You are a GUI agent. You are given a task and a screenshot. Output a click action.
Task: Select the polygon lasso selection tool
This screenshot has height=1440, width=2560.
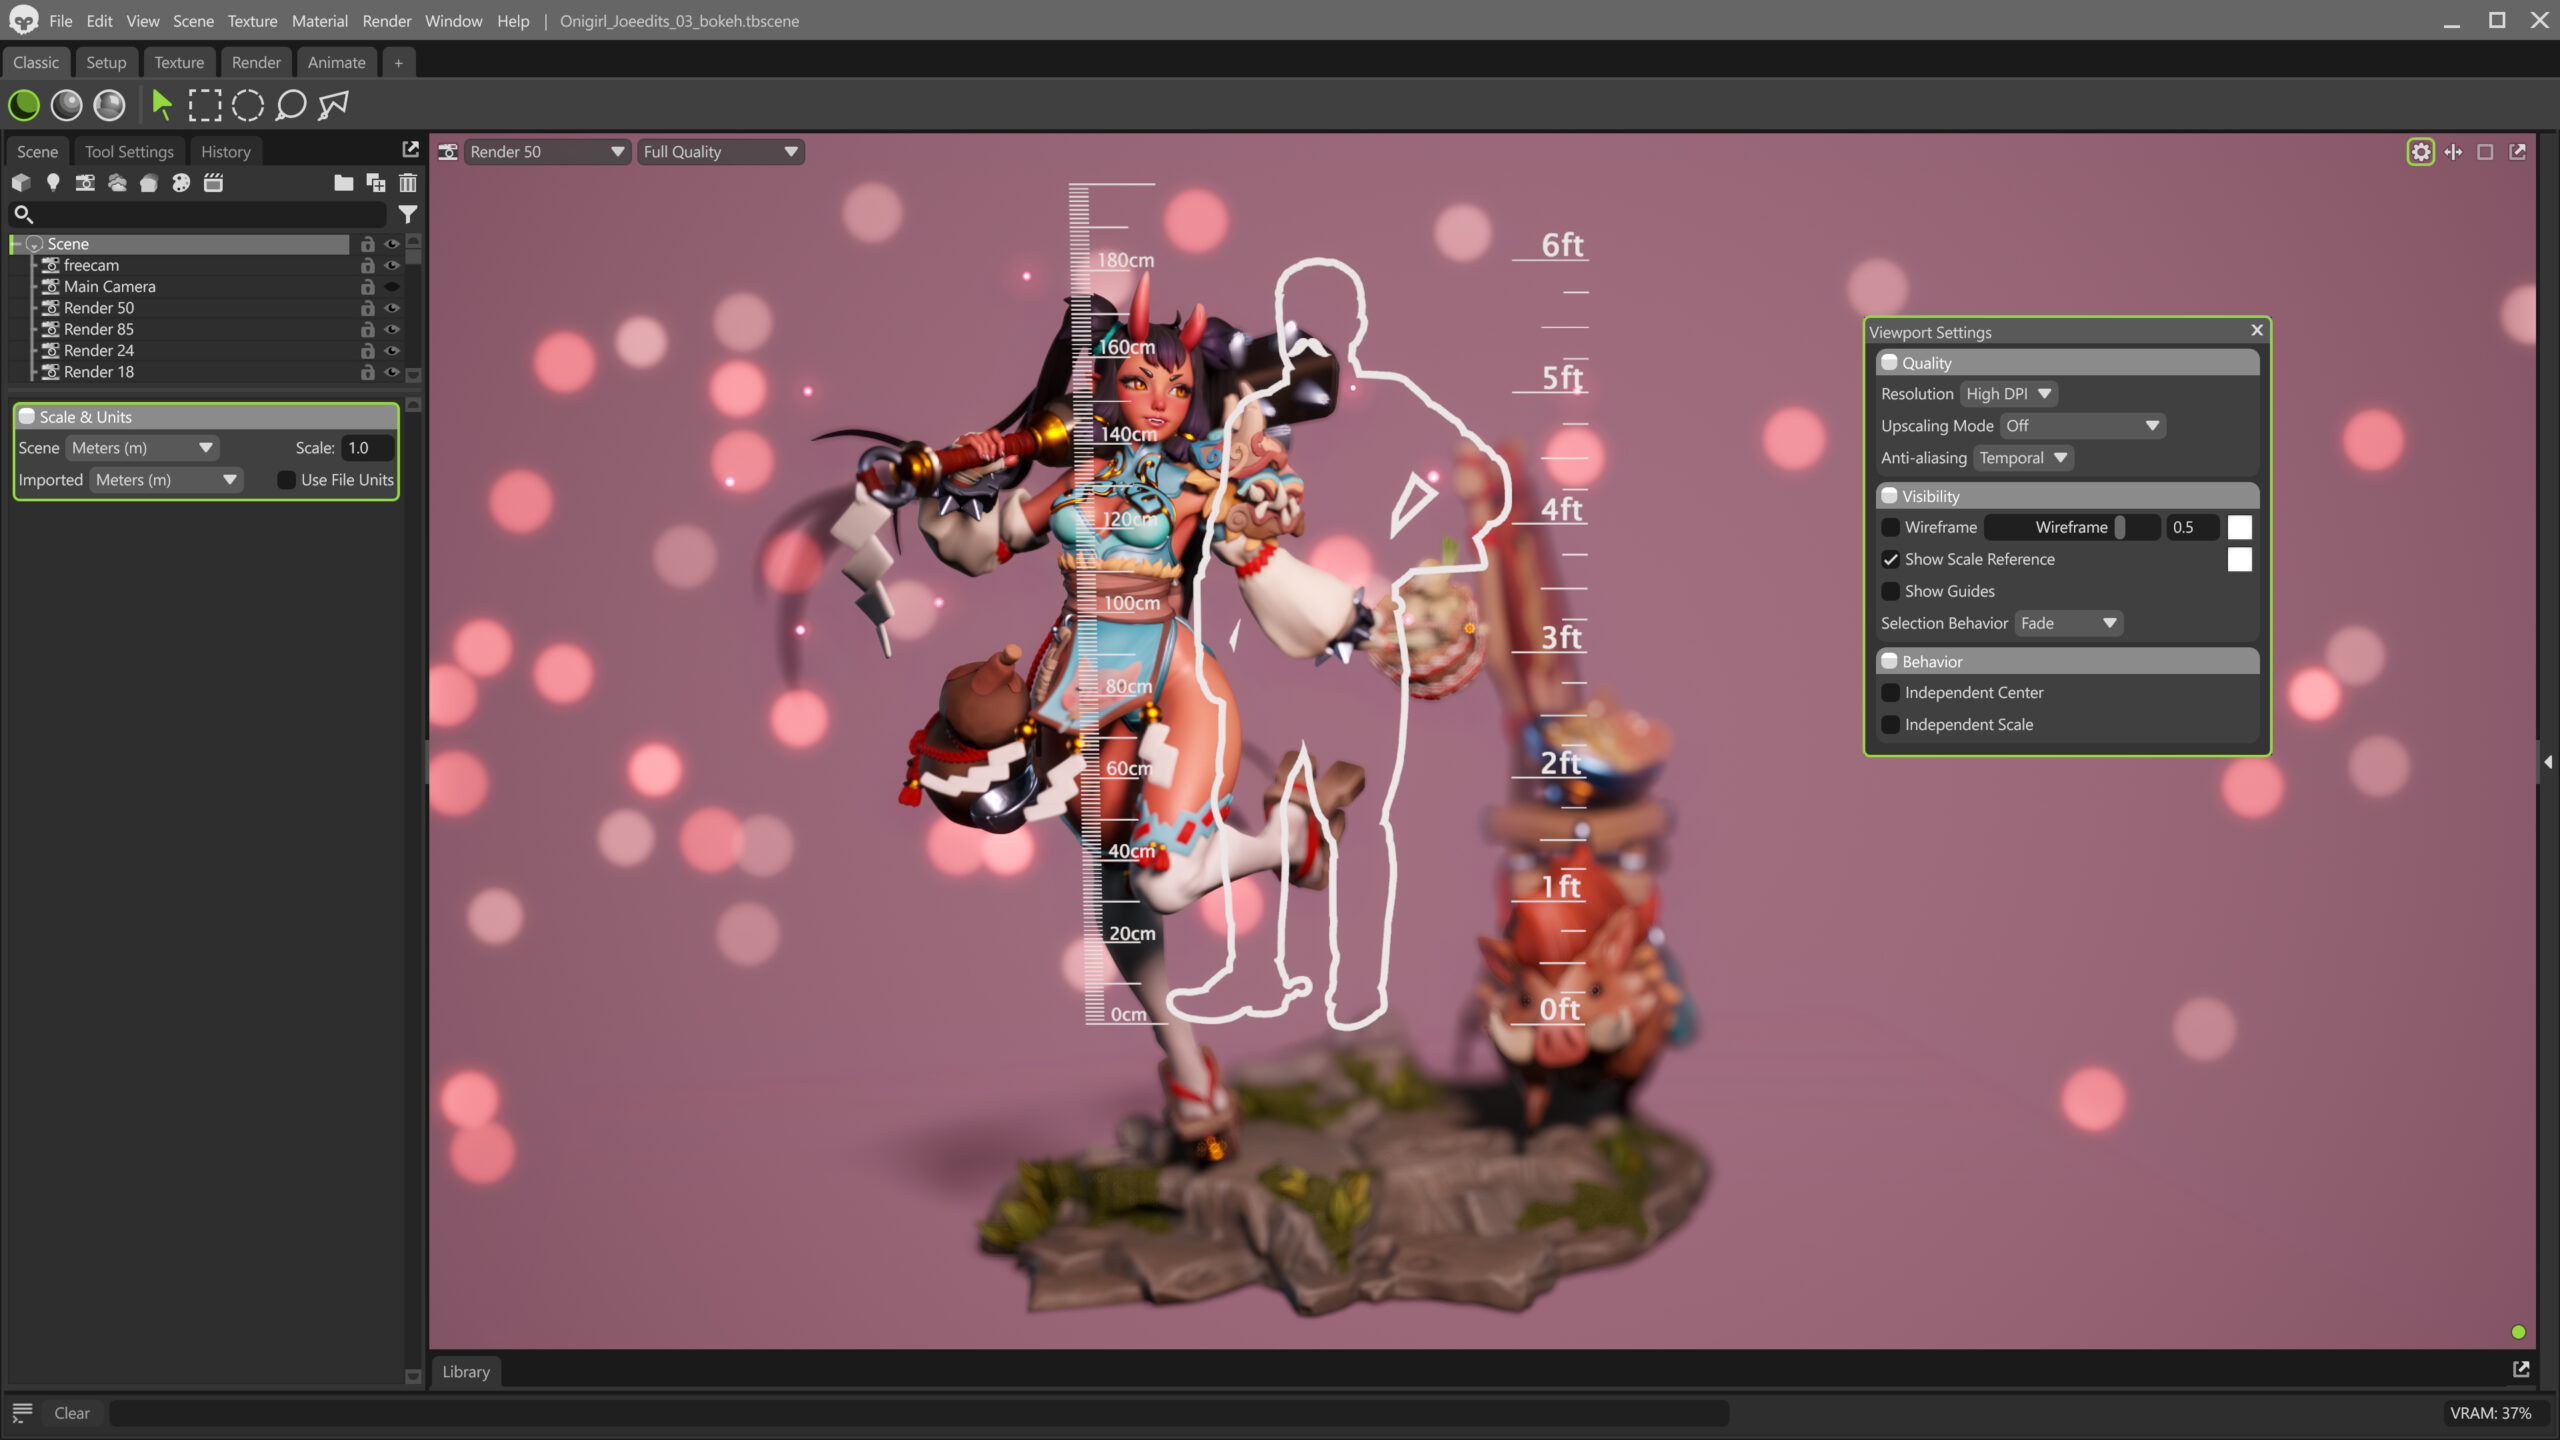[x=333, y=105]
